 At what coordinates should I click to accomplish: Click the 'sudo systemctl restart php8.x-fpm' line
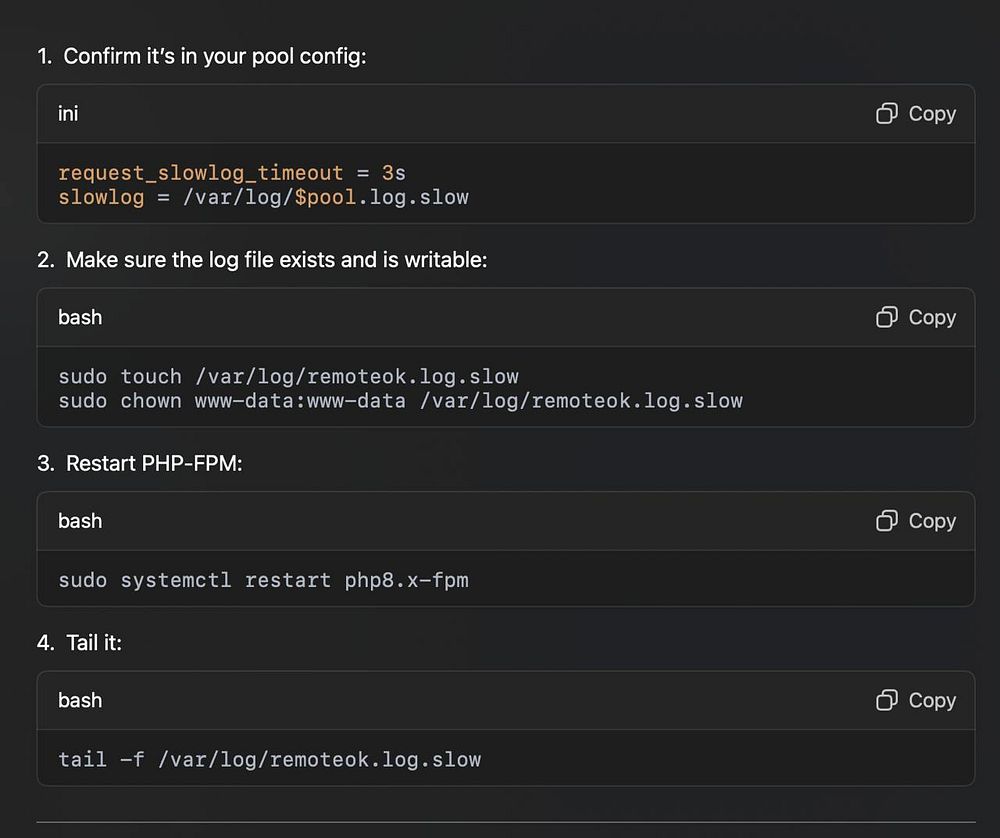263,580
